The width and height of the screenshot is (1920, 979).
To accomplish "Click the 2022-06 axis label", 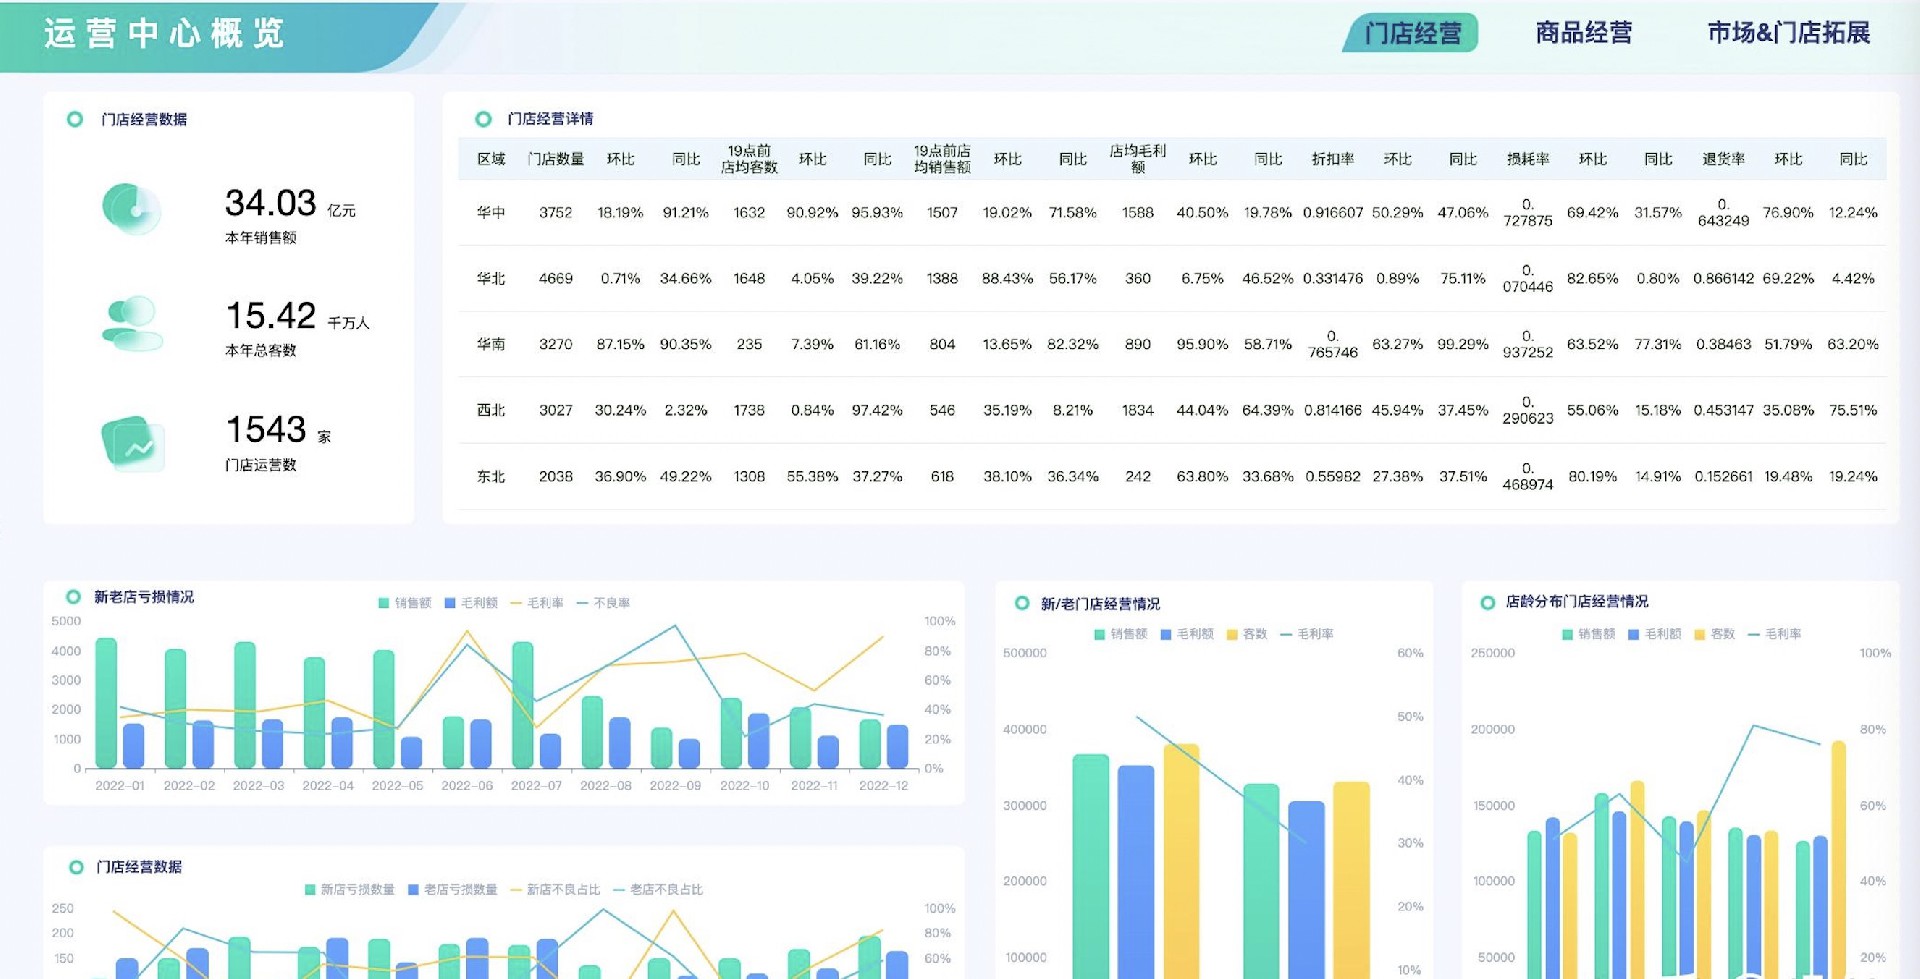I will tap(467, 786).
